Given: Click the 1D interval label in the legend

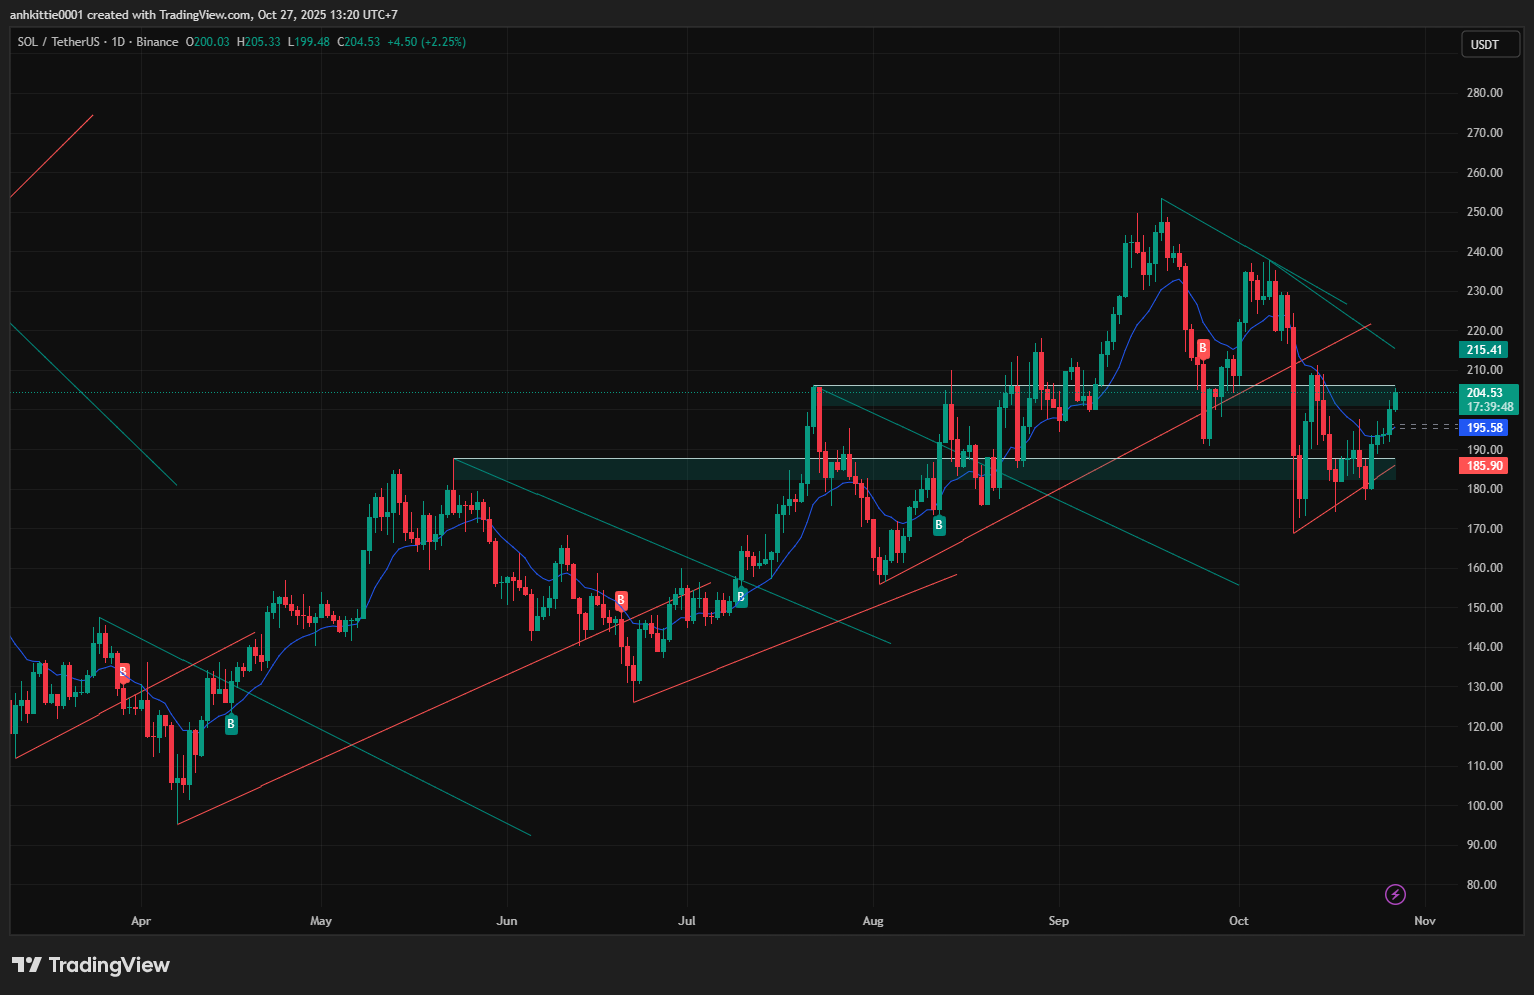Looking at the screenshot, I should [118, 42].
